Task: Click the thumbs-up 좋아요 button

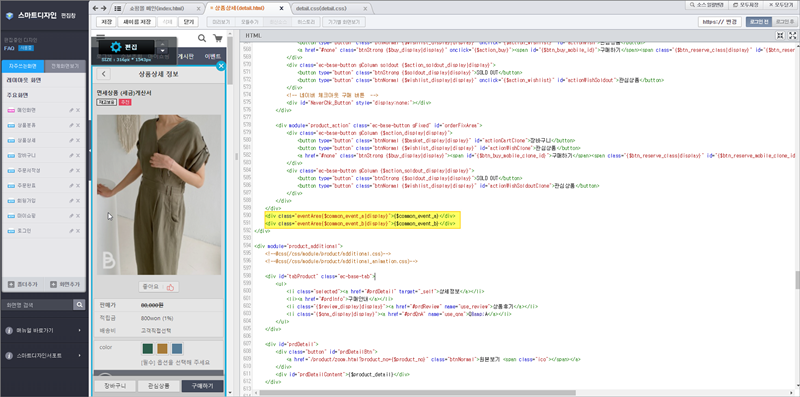Action: [x=159, y=287]
